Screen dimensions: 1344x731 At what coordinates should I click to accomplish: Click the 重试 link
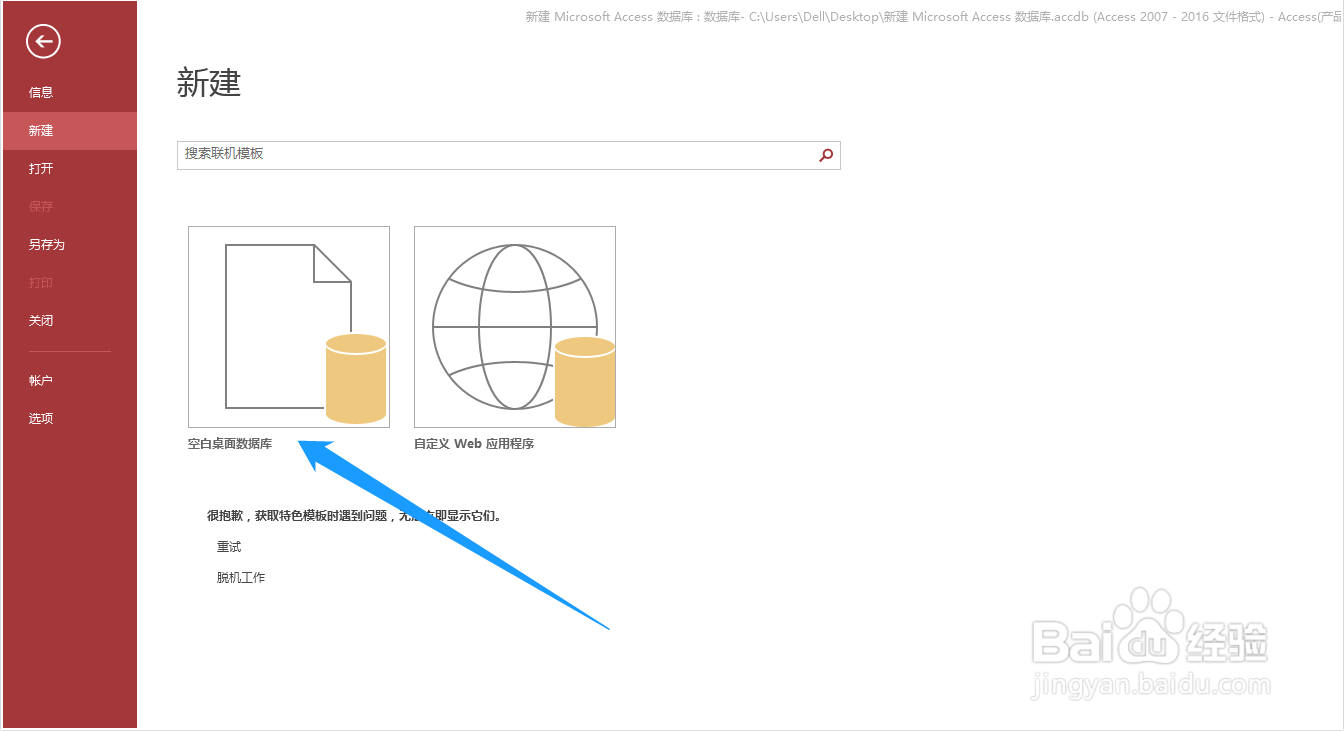pos(229,547)
